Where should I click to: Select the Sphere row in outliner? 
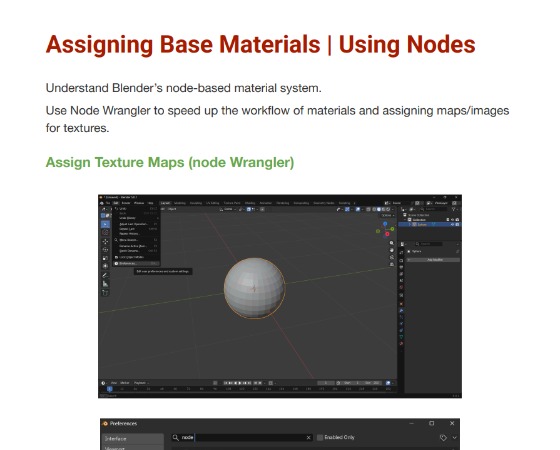(x=430, y=225)
